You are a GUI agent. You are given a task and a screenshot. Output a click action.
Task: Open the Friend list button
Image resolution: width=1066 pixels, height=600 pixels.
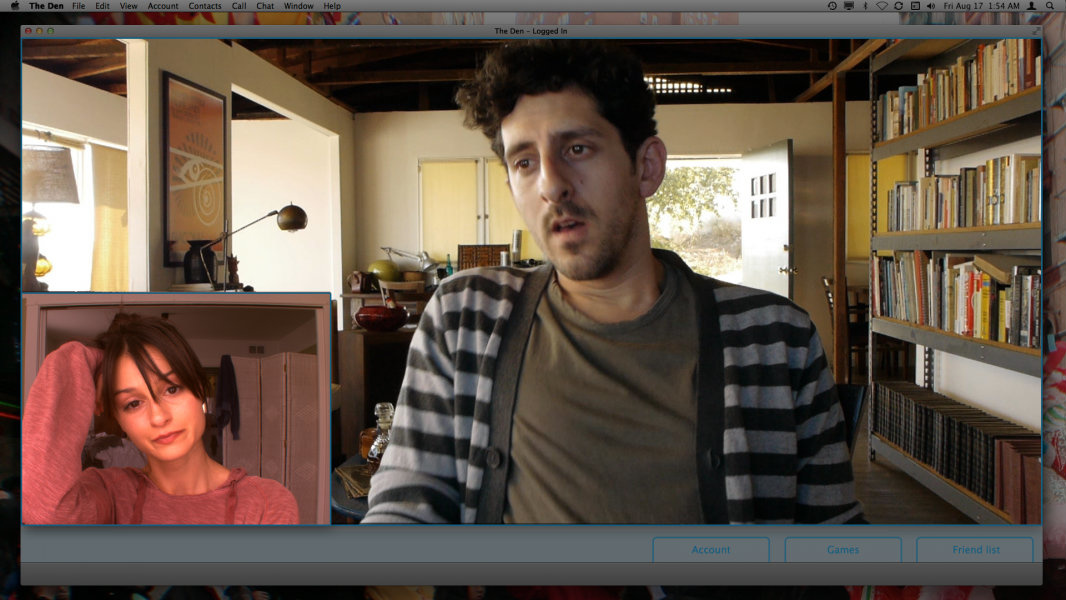click(x=976, y=550)
